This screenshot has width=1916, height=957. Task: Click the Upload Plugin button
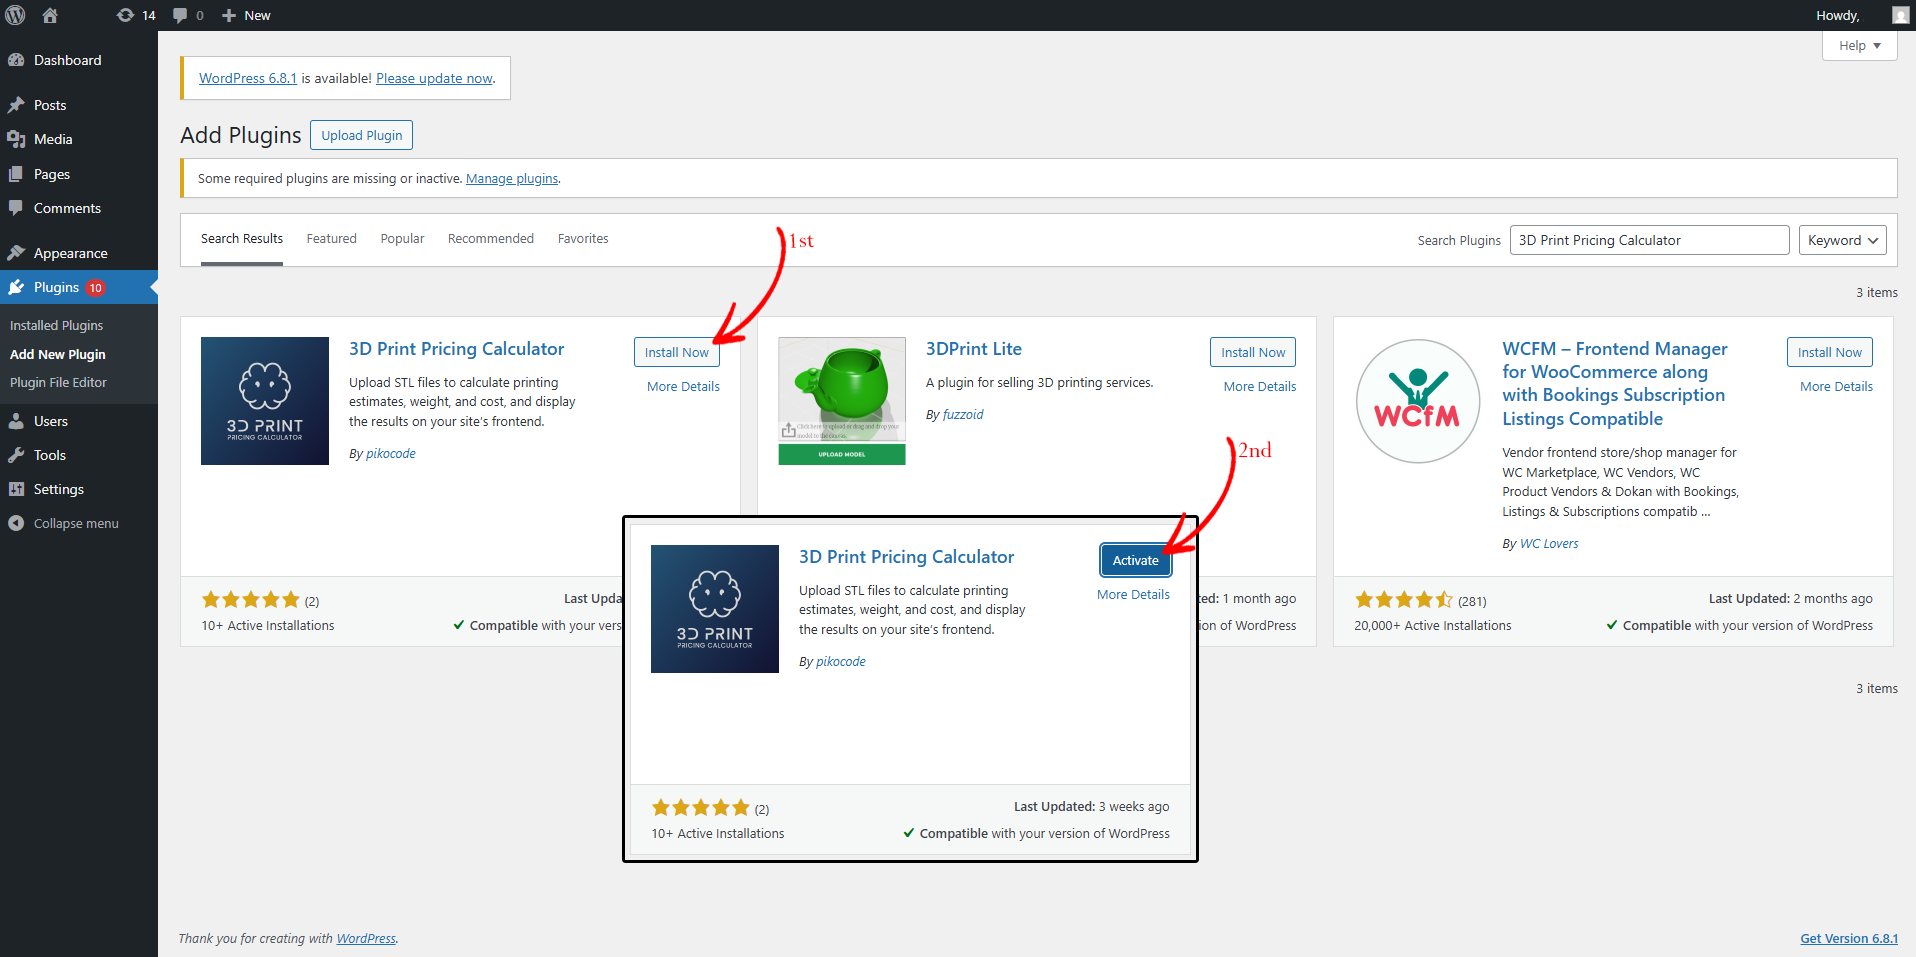[x=361, y=135]
